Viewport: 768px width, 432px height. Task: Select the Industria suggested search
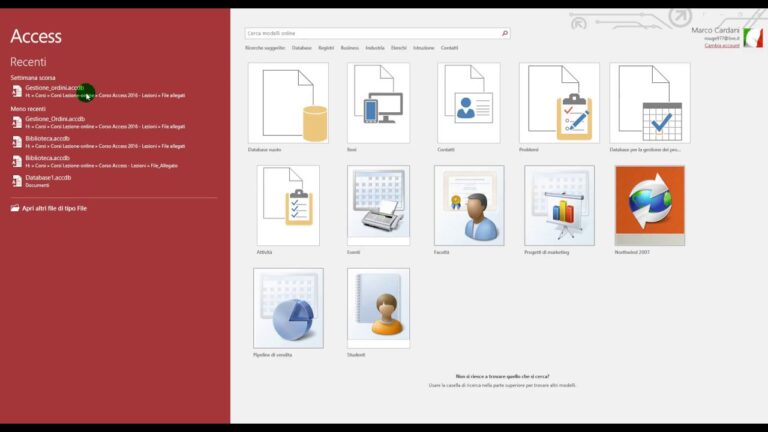pos(375,48)
